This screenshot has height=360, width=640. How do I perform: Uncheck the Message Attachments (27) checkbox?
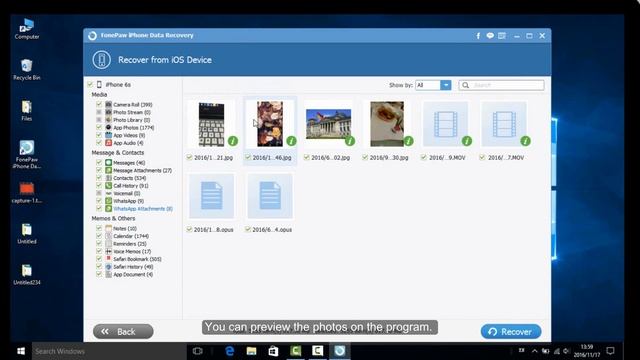99,170
